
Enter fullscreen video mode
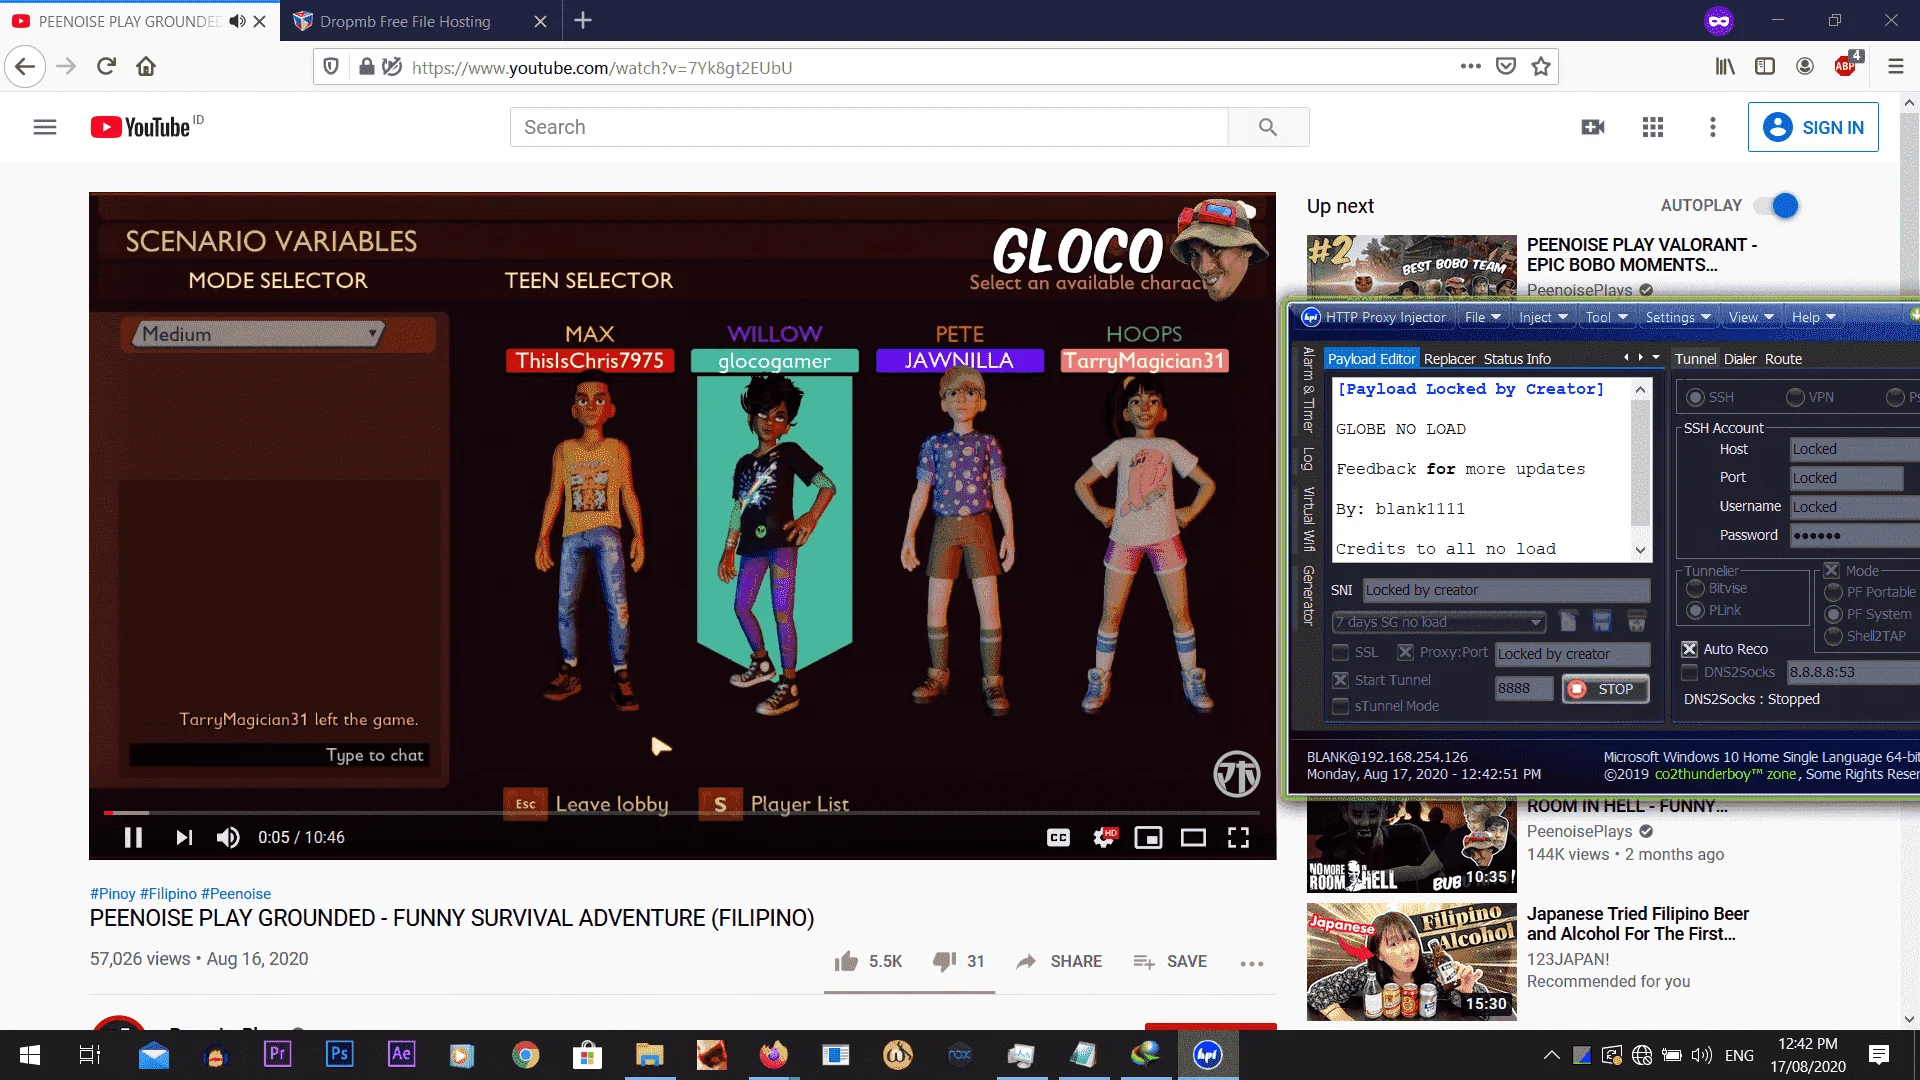coord(1238,838)
